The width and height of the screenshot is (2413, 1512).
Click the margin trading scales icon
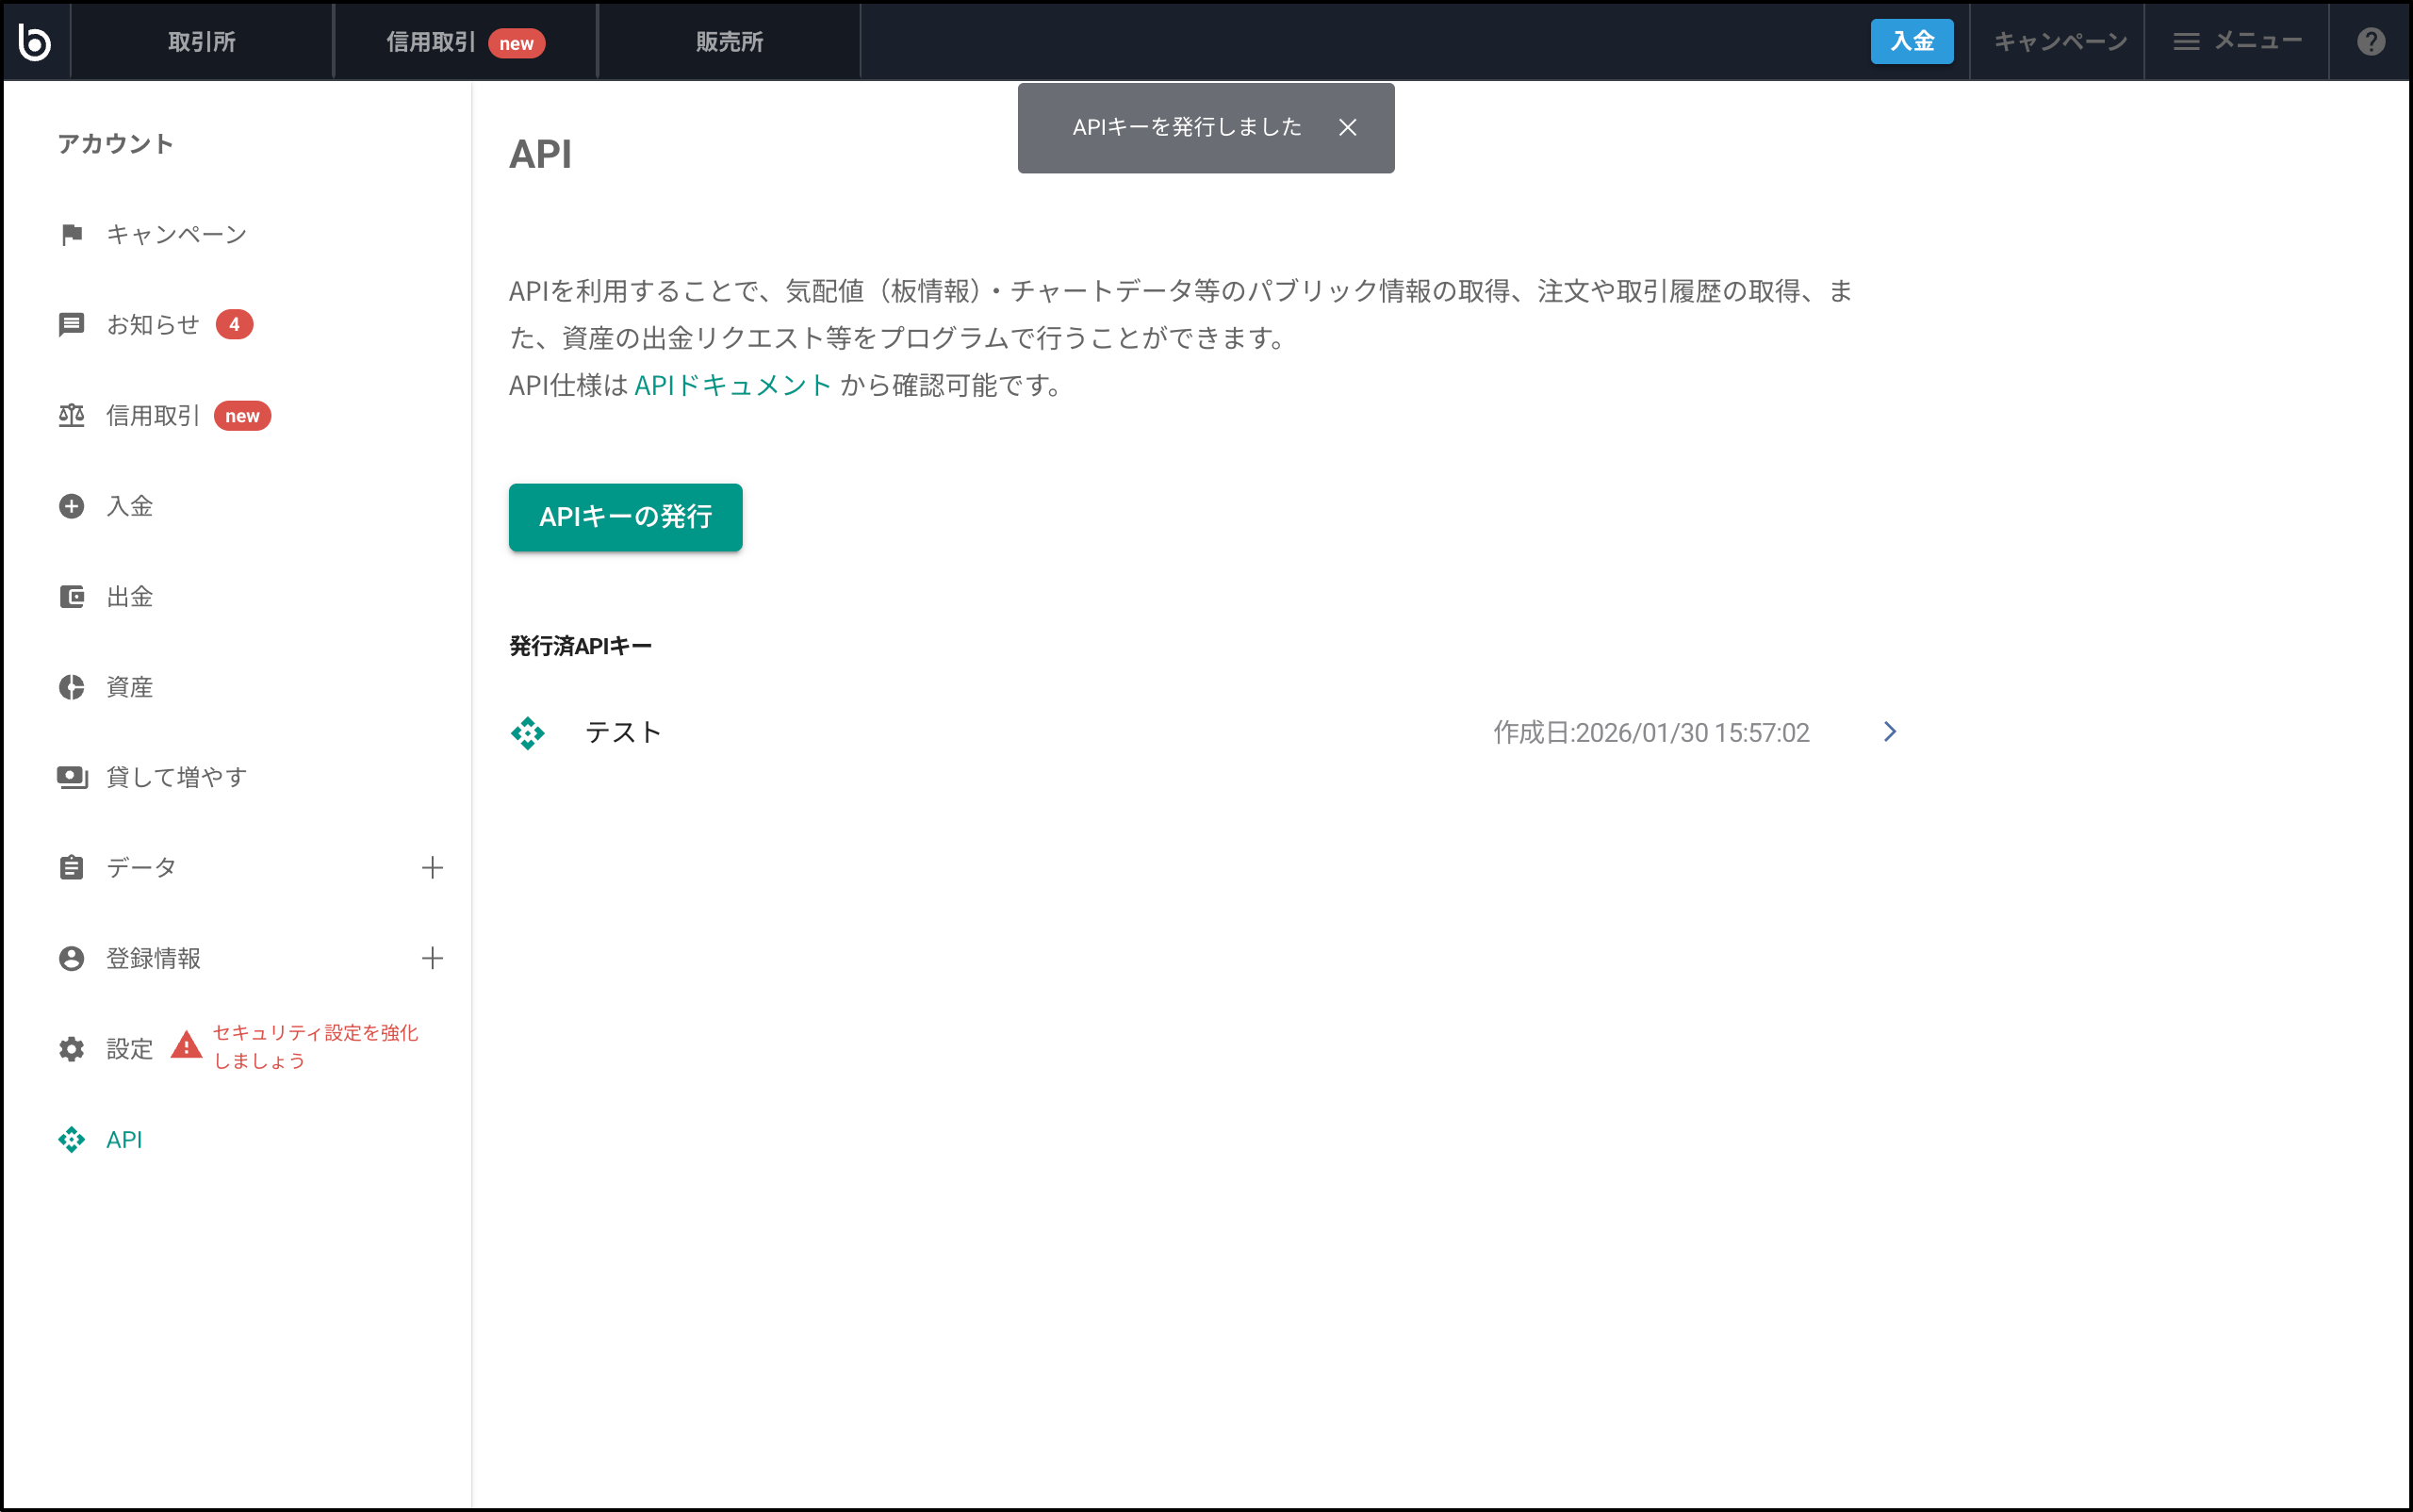coord(71,415)
